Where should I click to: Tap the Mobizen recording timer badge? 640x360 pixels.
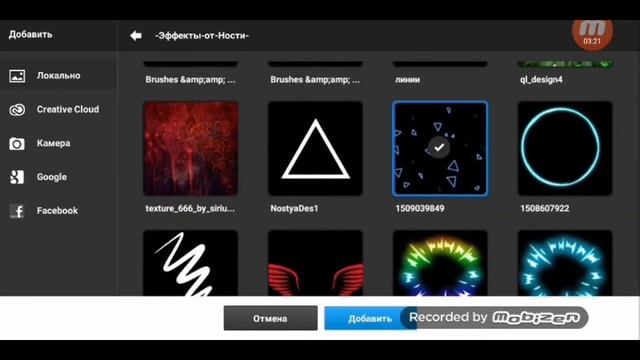coord(592,34)
